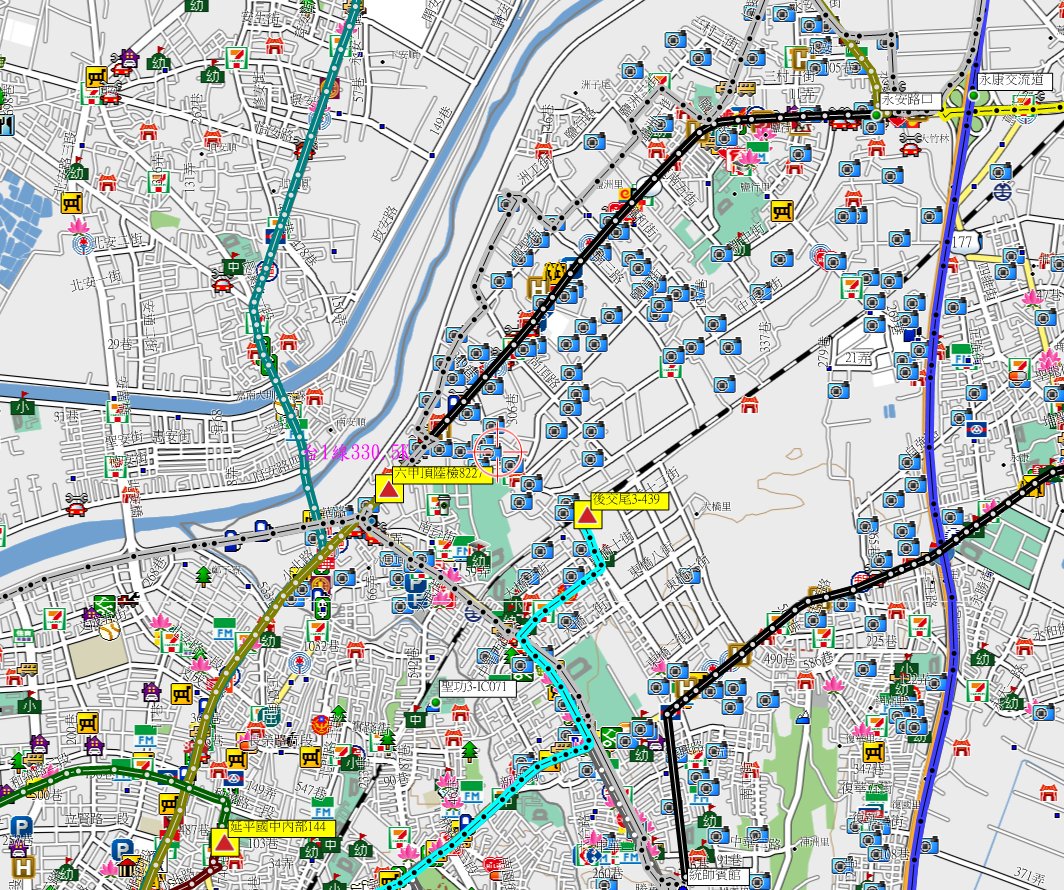Click the magenta 台1線330.5K text
The width and height of the screenshot is (1064, 890).
pos(357,454)
